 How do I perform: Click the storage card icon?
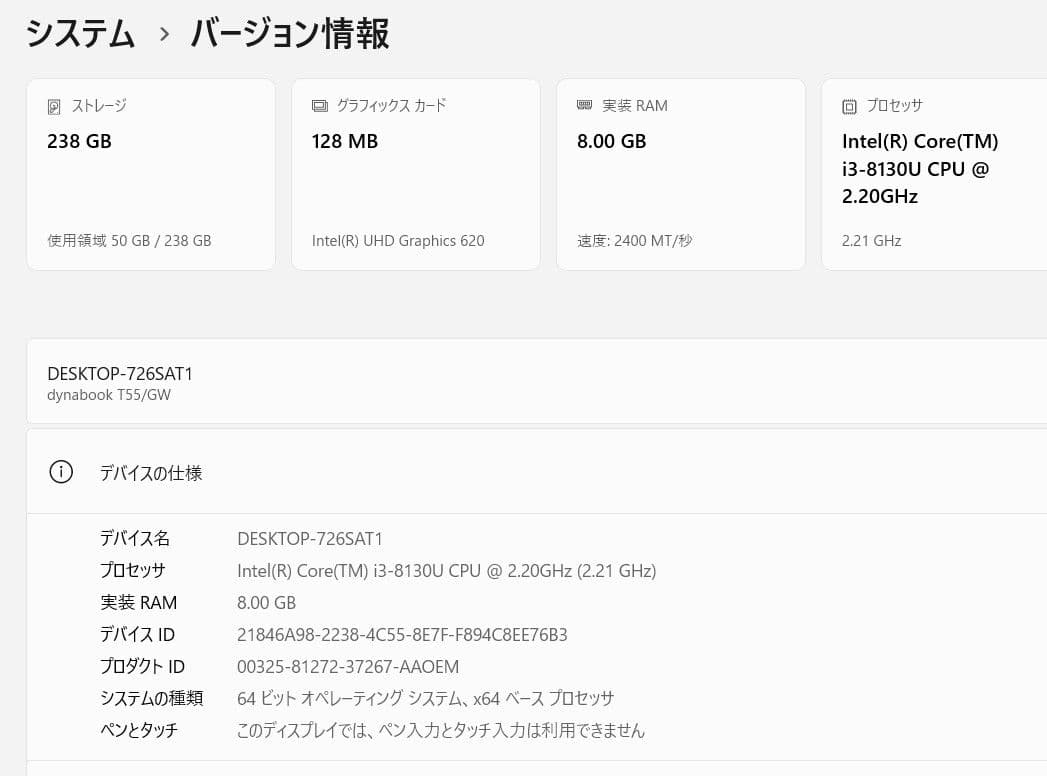coord(54,105)
